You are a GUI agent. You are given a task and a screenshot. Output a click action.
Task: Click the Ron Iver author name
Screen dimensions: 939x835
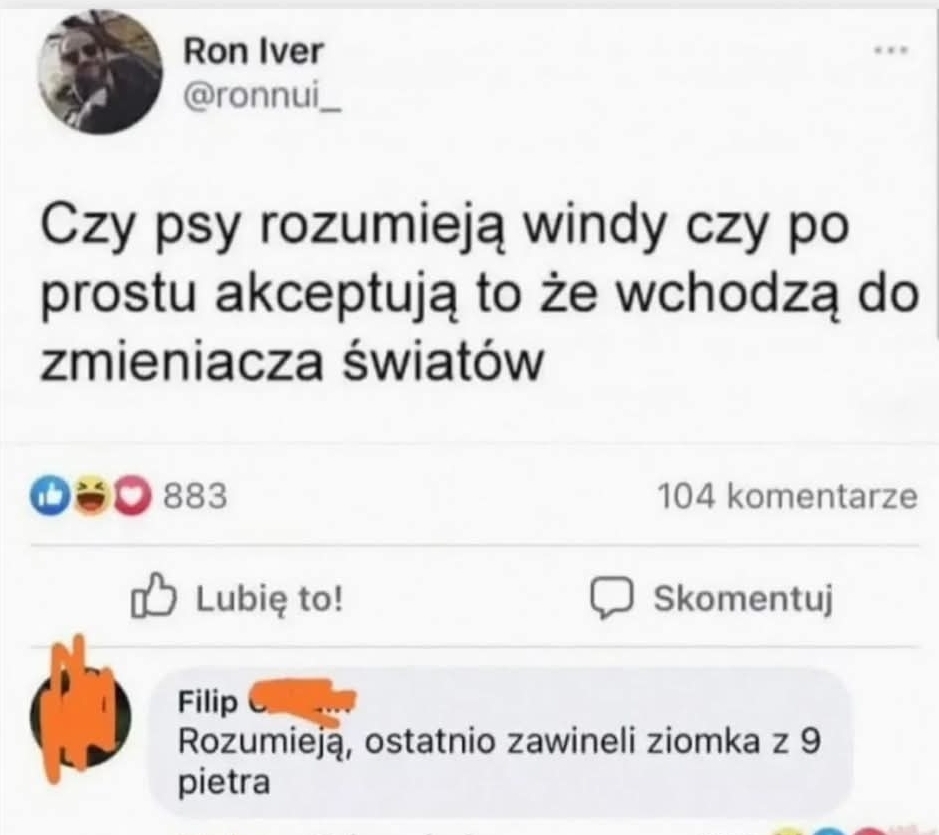point(253,51)
